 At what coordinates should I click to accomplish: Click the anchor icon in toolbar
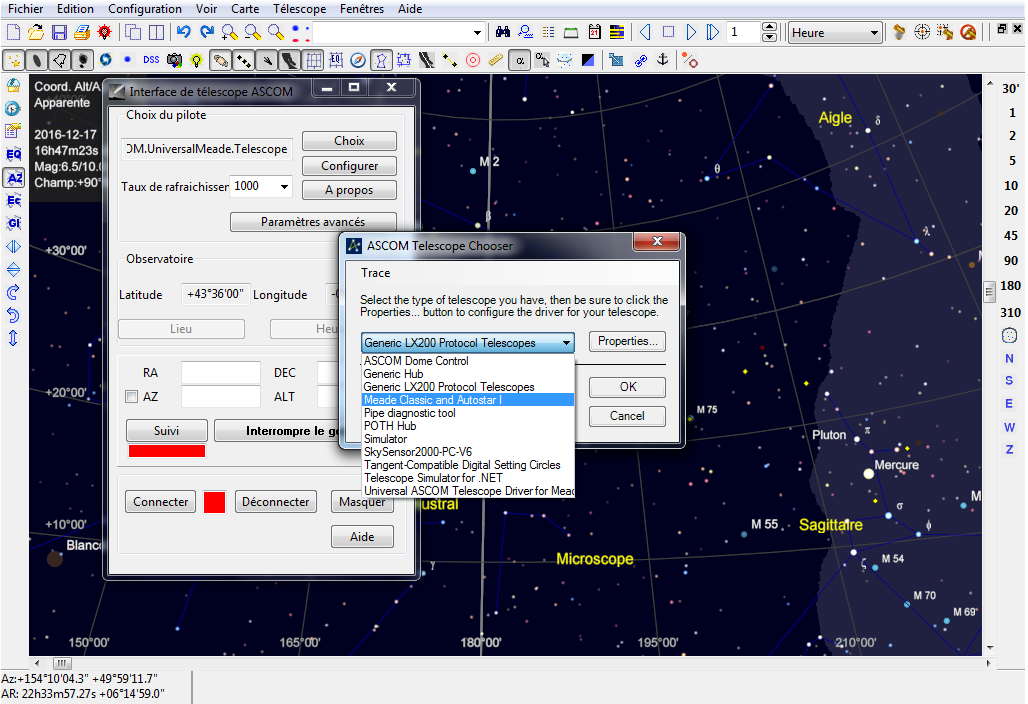click(x=662, y=60)
